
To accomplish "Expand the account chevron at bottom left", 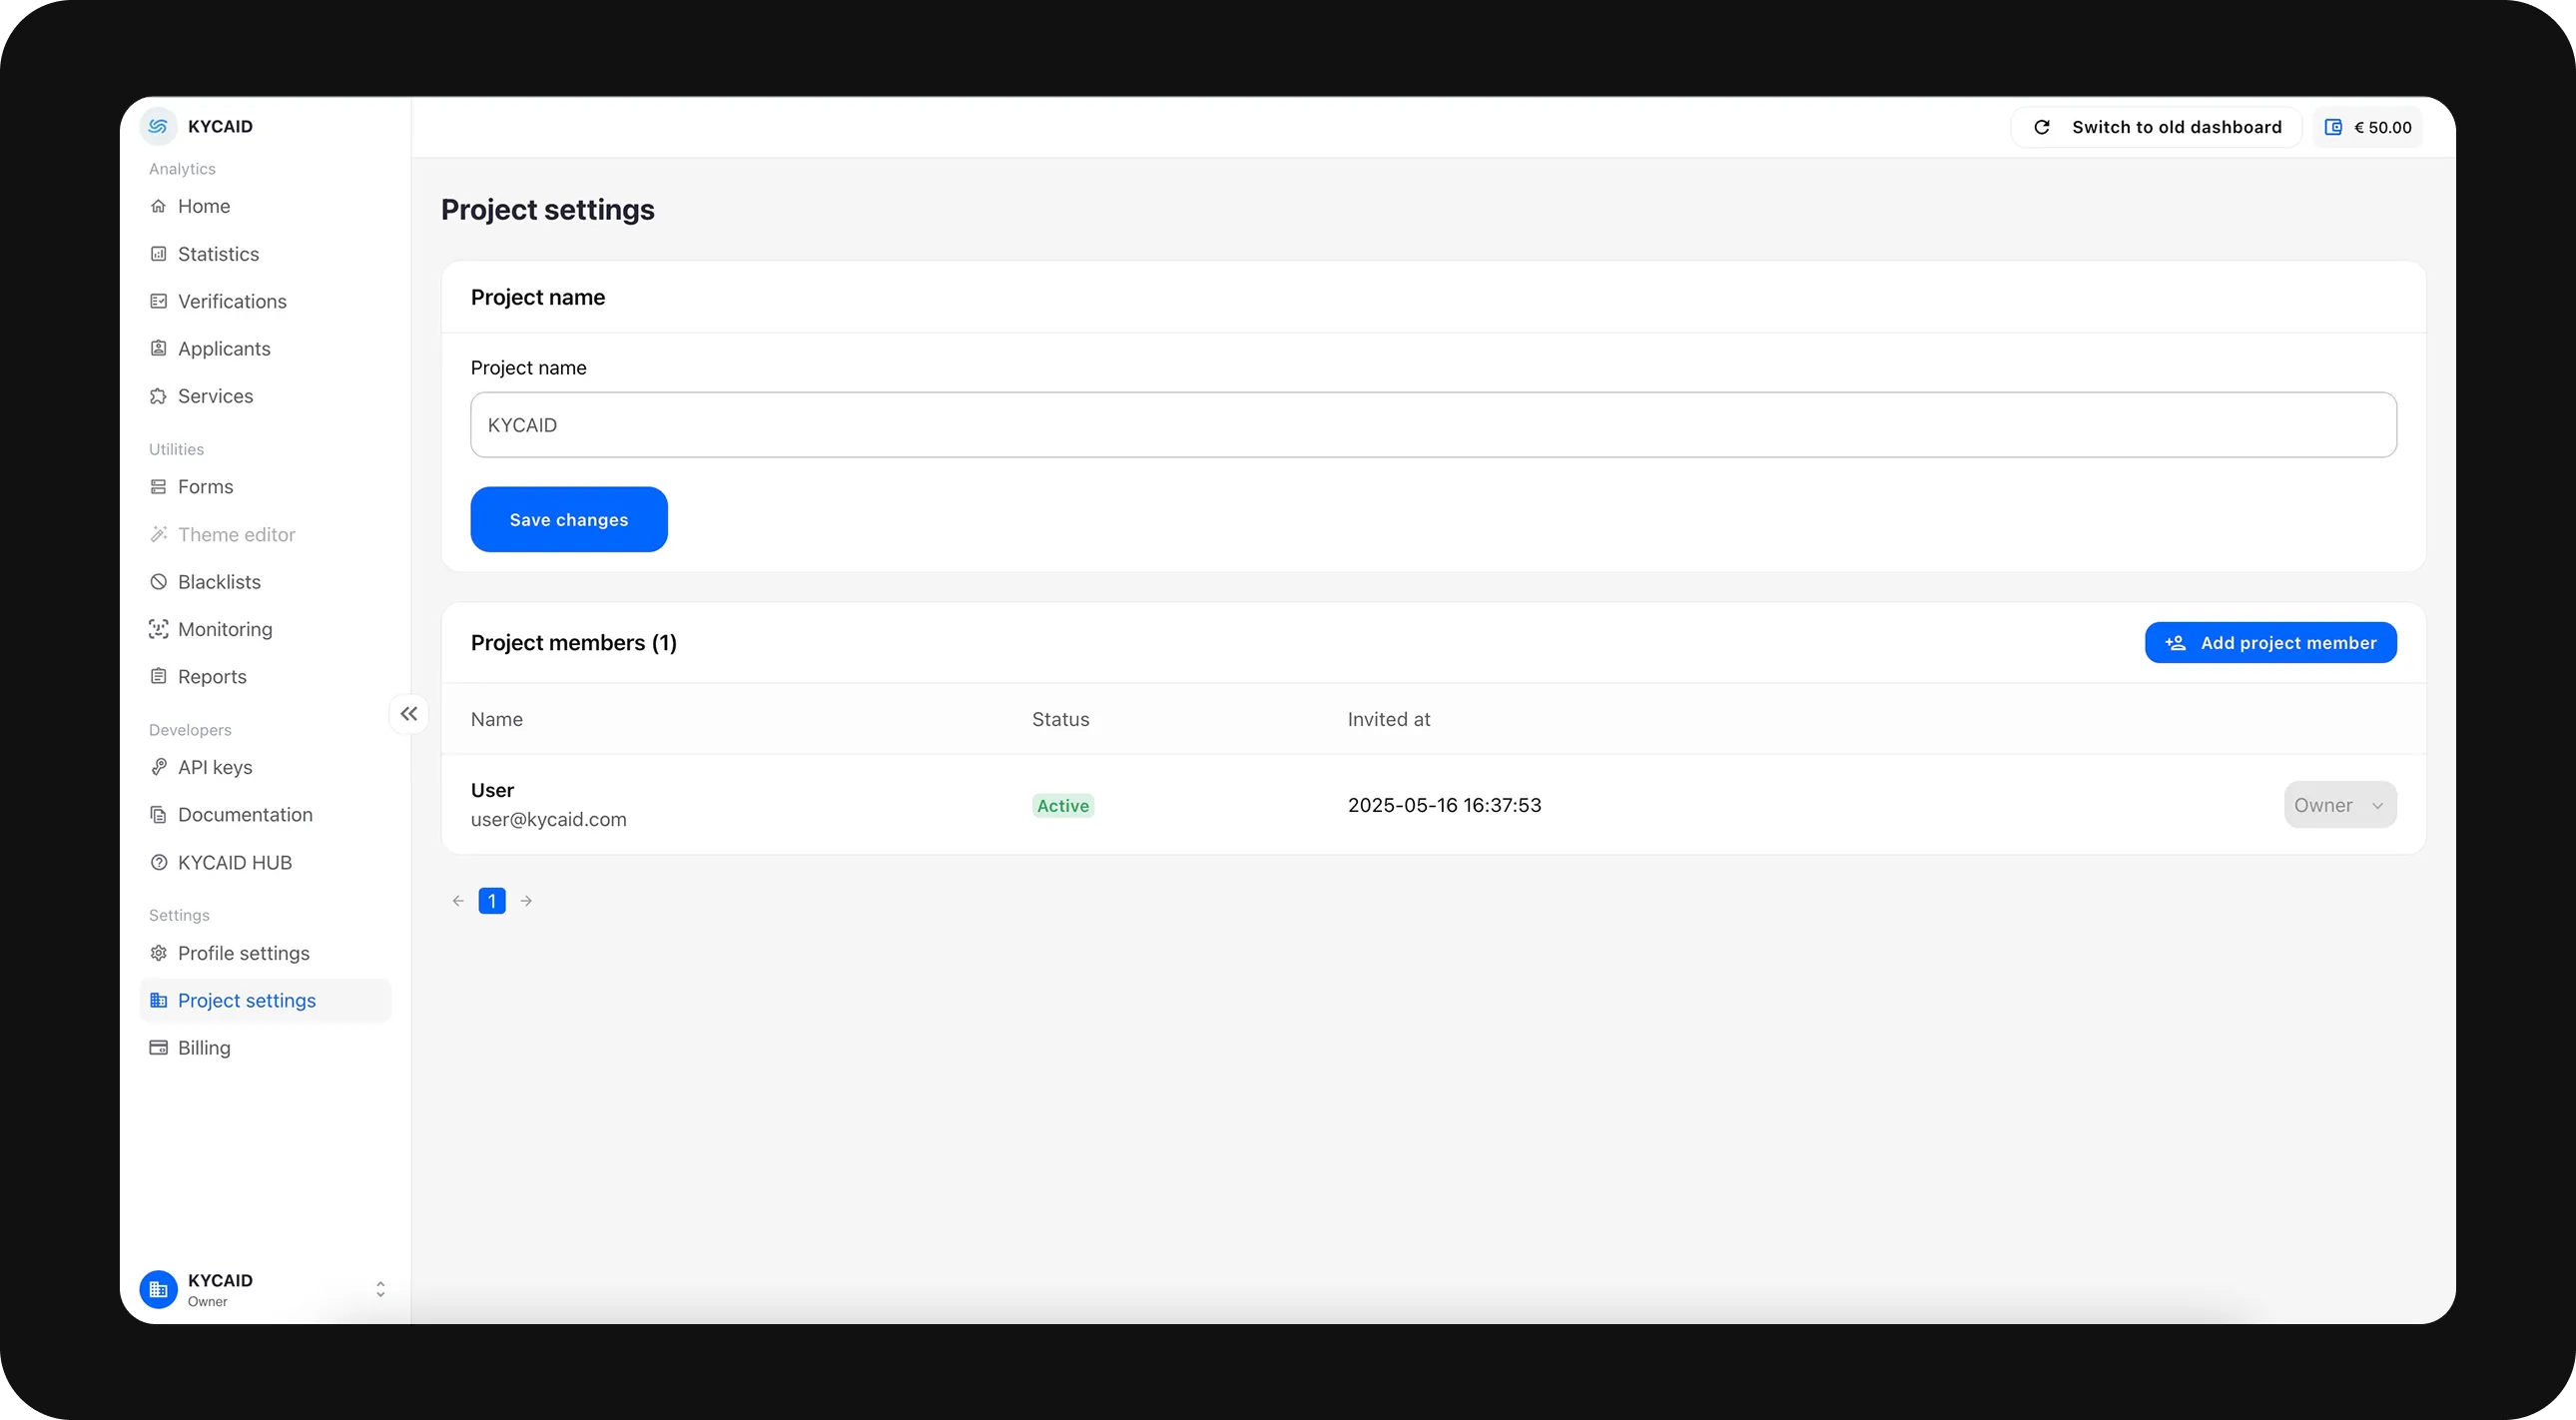I will point(380,1289).
